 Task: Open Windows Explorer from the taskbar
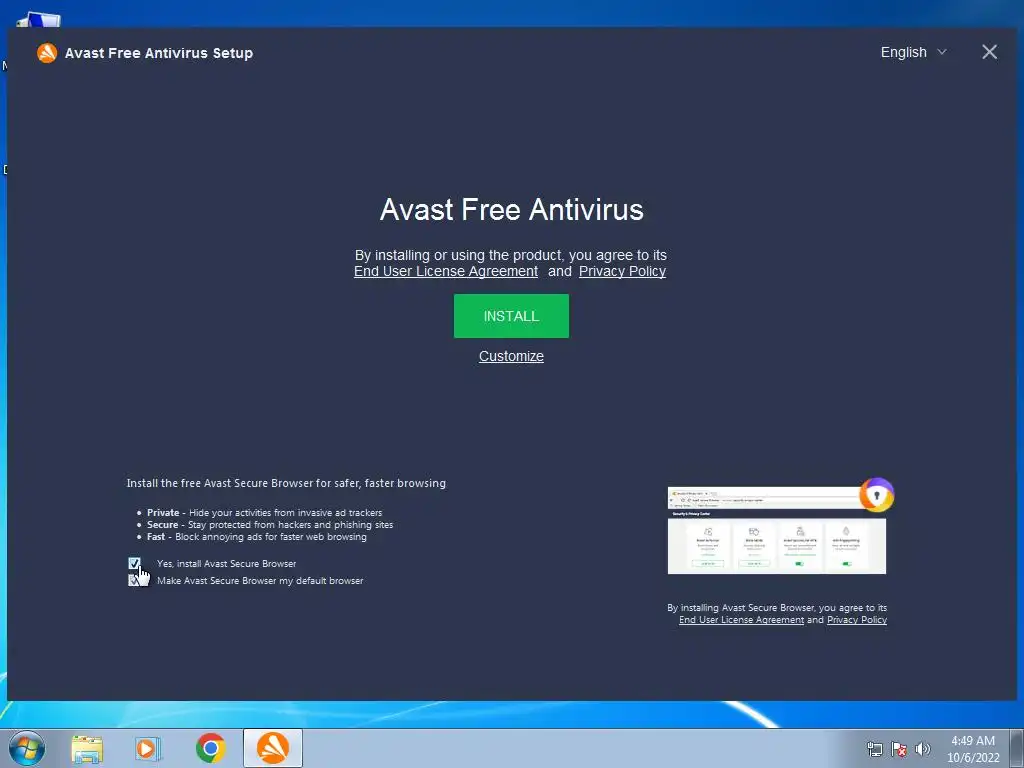pos(87,748)
